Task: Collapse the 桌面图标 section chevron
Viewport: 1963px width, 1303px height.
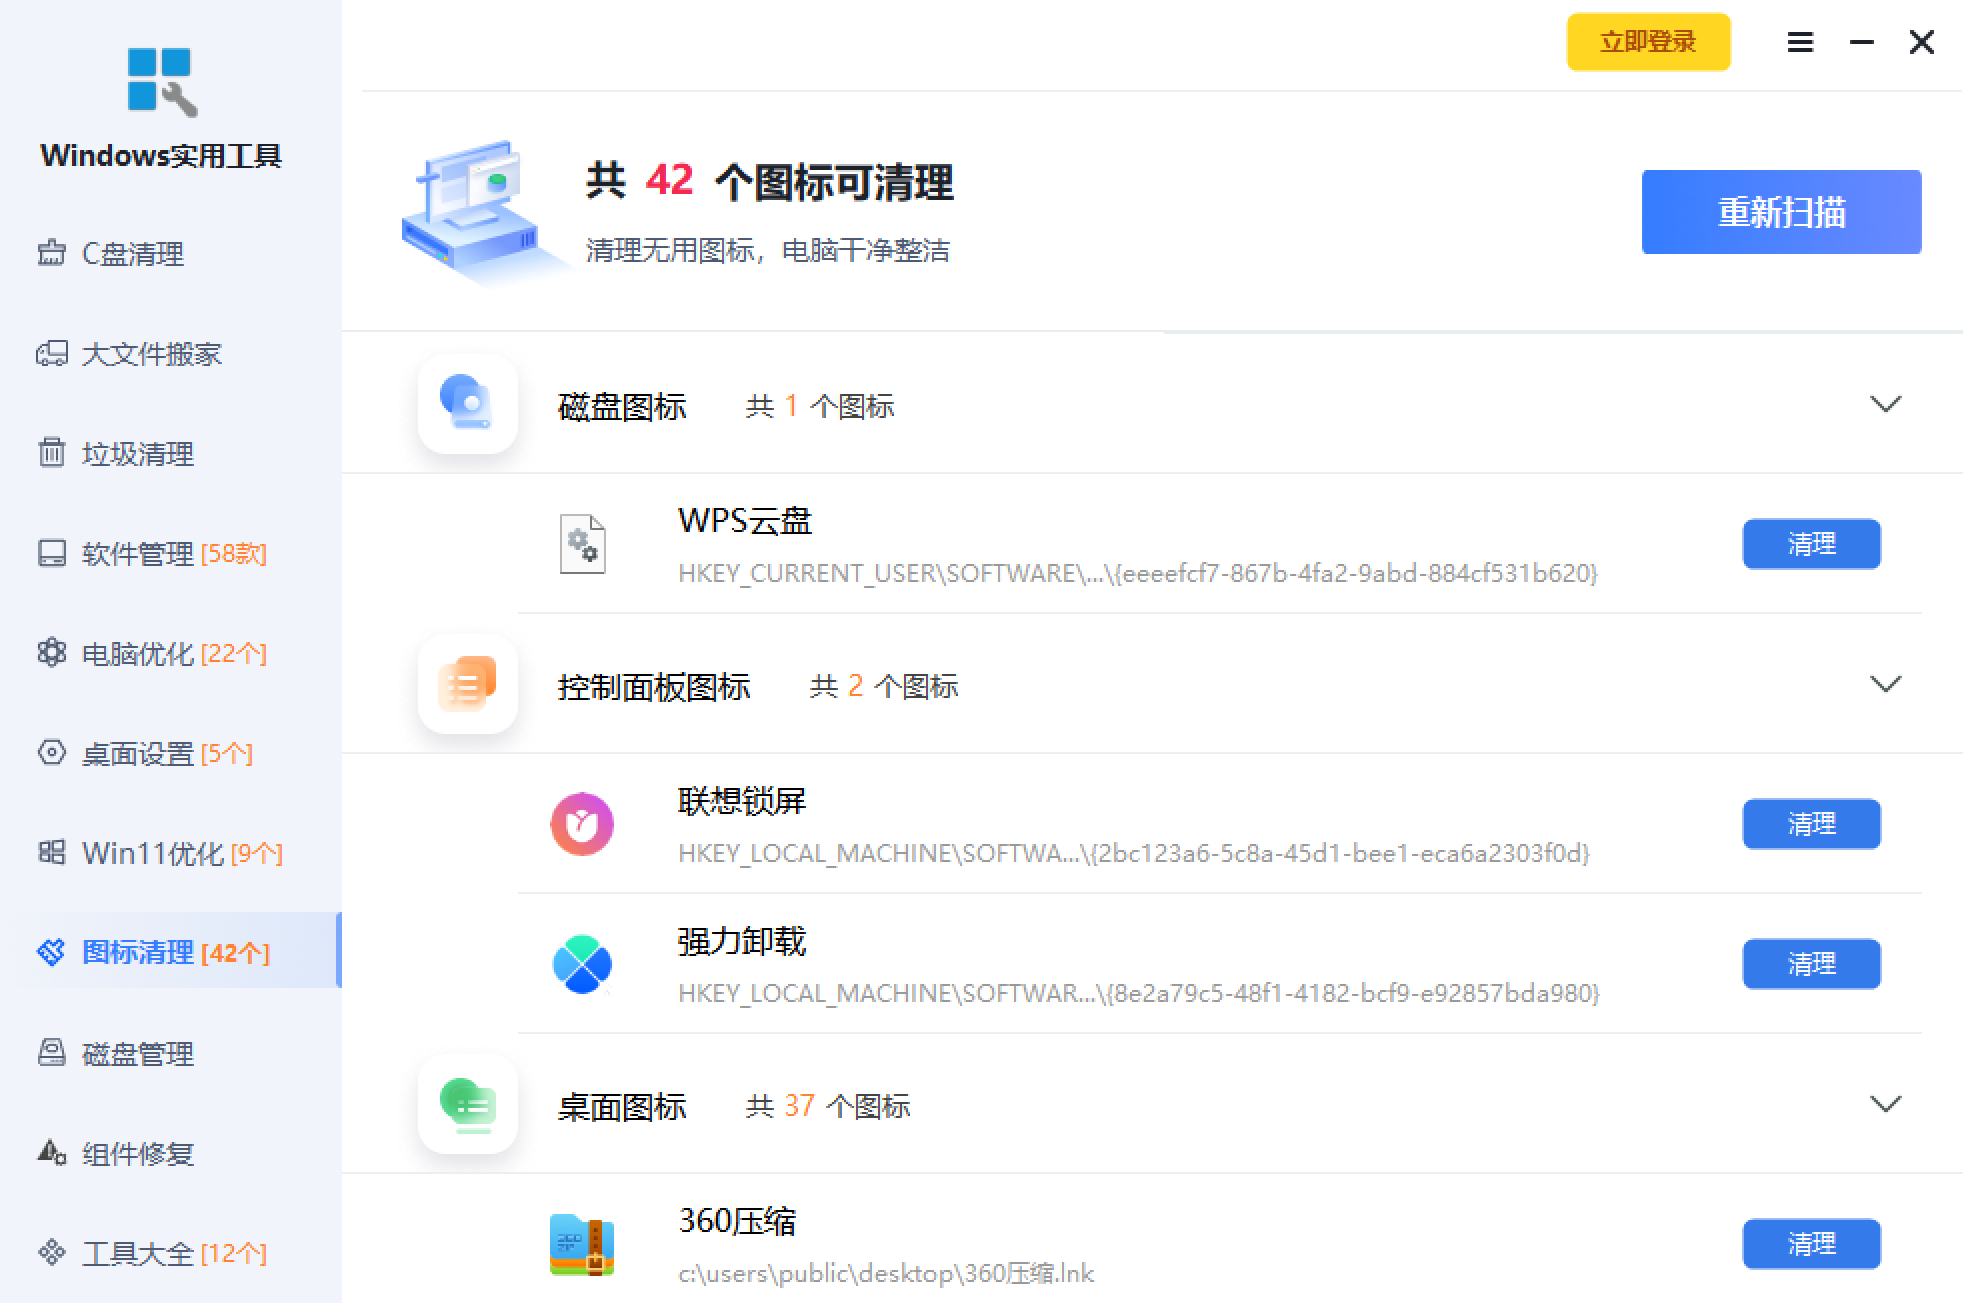Action: click(x=1885, y=1104)
